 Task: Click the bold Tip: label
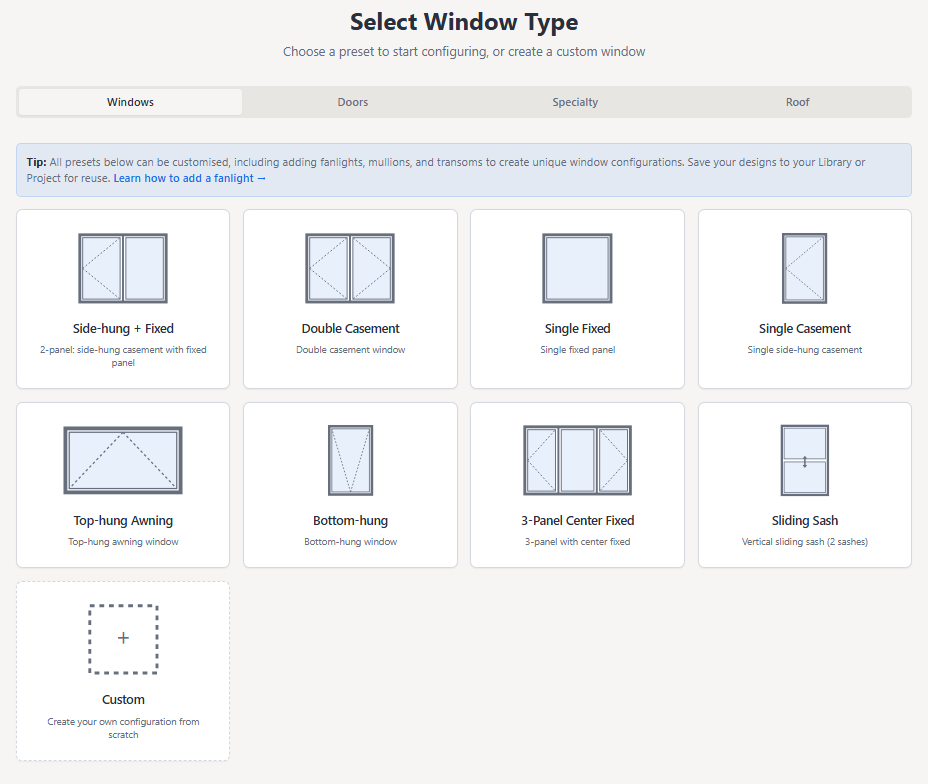36,162
